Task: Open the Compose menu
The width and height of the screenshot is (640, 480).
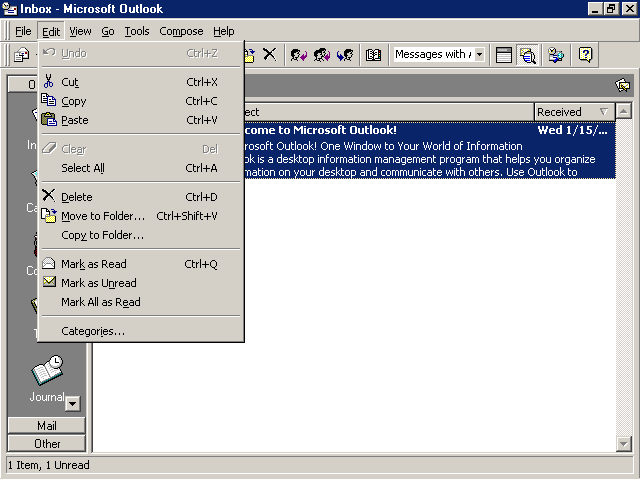Action: pyautogui.click(x=181, y=31)
